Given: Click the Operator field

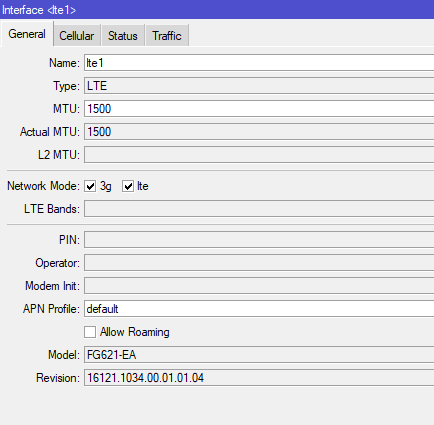Looking at the screenshot, I should point(259,263).
